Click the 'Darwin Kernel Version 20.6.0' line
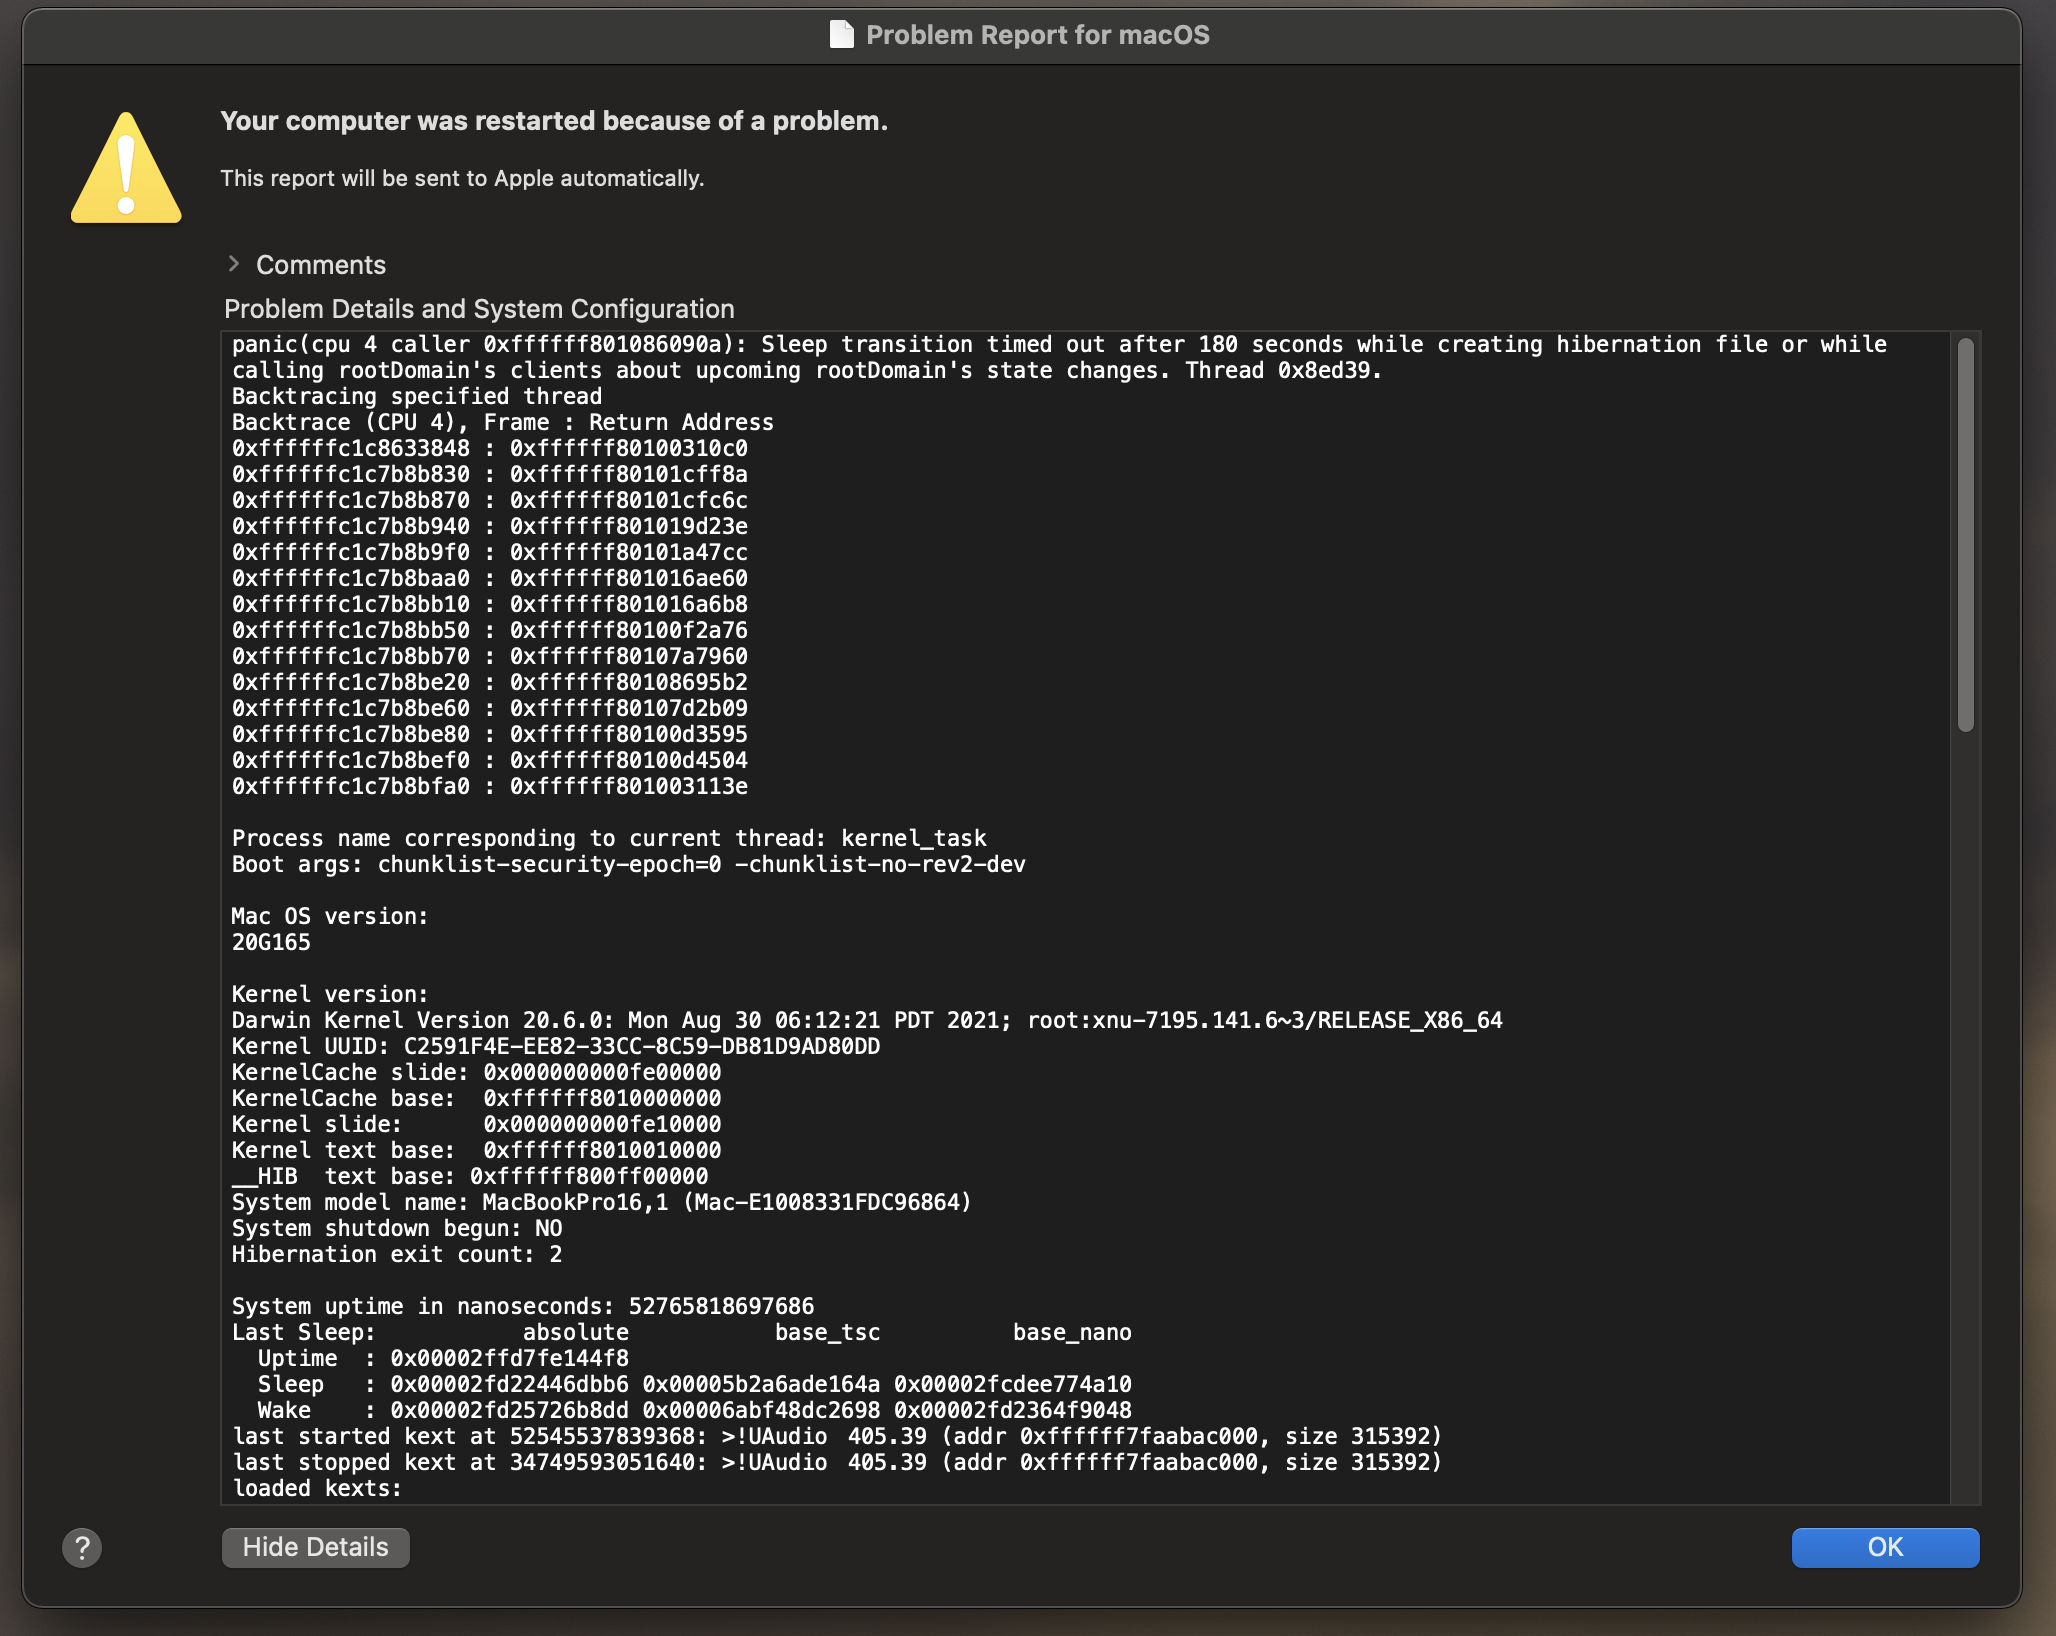2056x1636 pixels. point(867,1020)
